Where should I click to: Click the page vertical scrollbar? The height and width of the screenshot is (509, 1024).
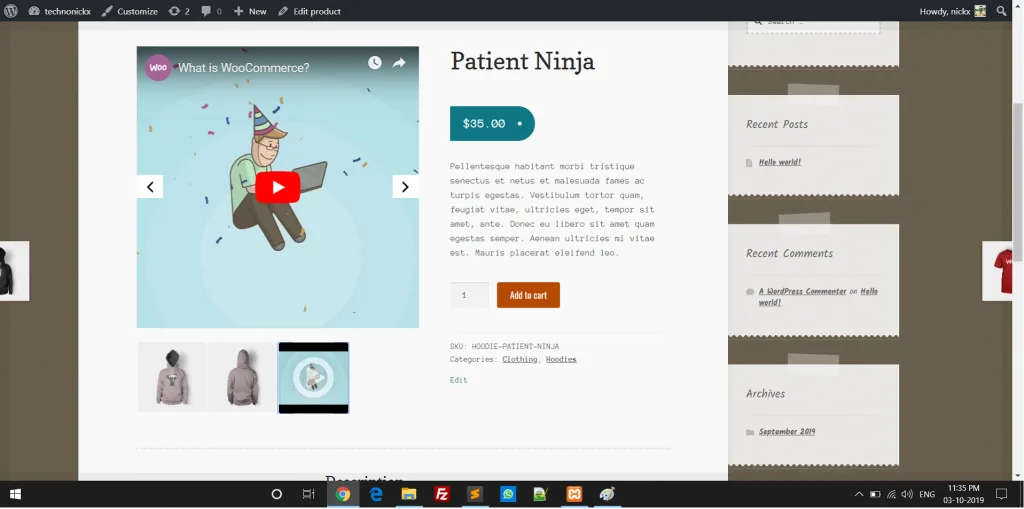coord(1017,183)
